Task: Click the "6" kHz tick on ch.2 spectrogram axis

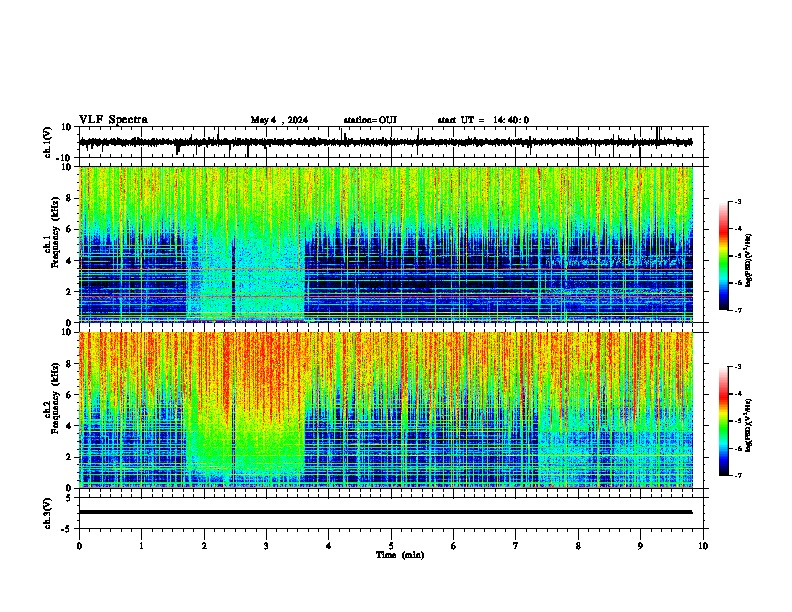Action: click(x=69, y=395)
